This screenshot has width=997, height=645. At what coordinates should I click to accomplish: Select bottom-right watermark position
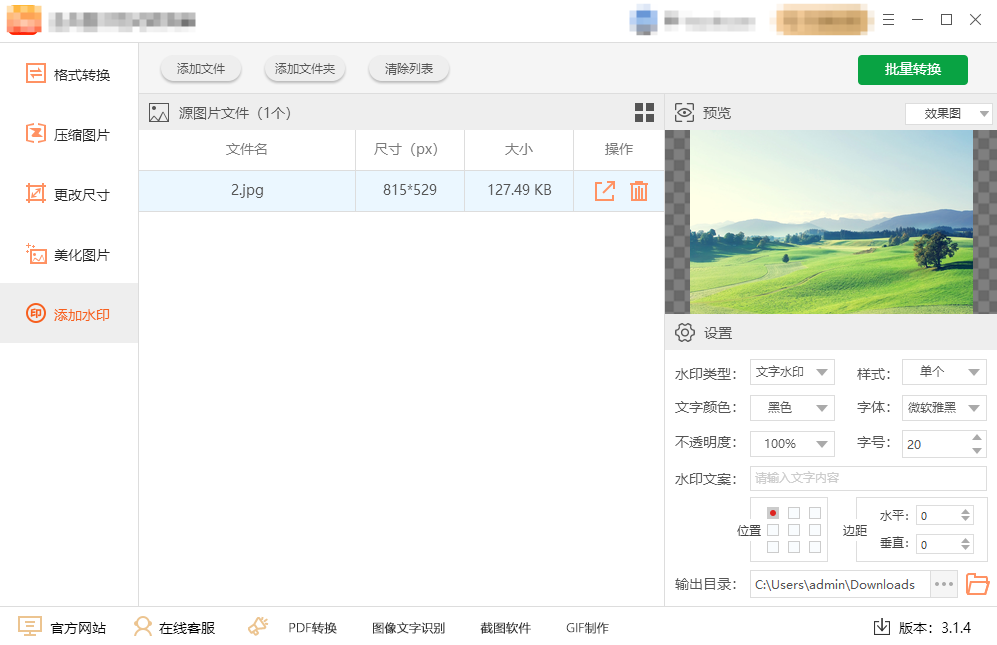point(815,547)
